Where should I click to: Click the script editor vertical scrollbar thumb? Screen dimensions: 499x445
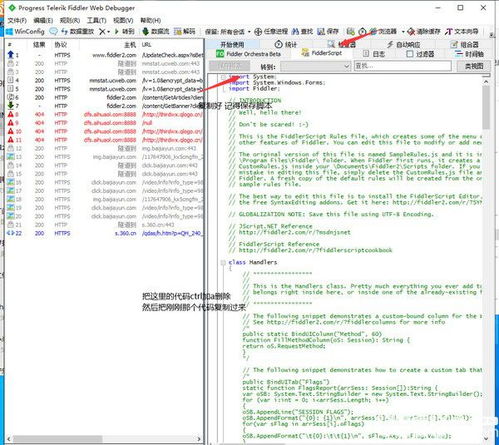point(486,107)
